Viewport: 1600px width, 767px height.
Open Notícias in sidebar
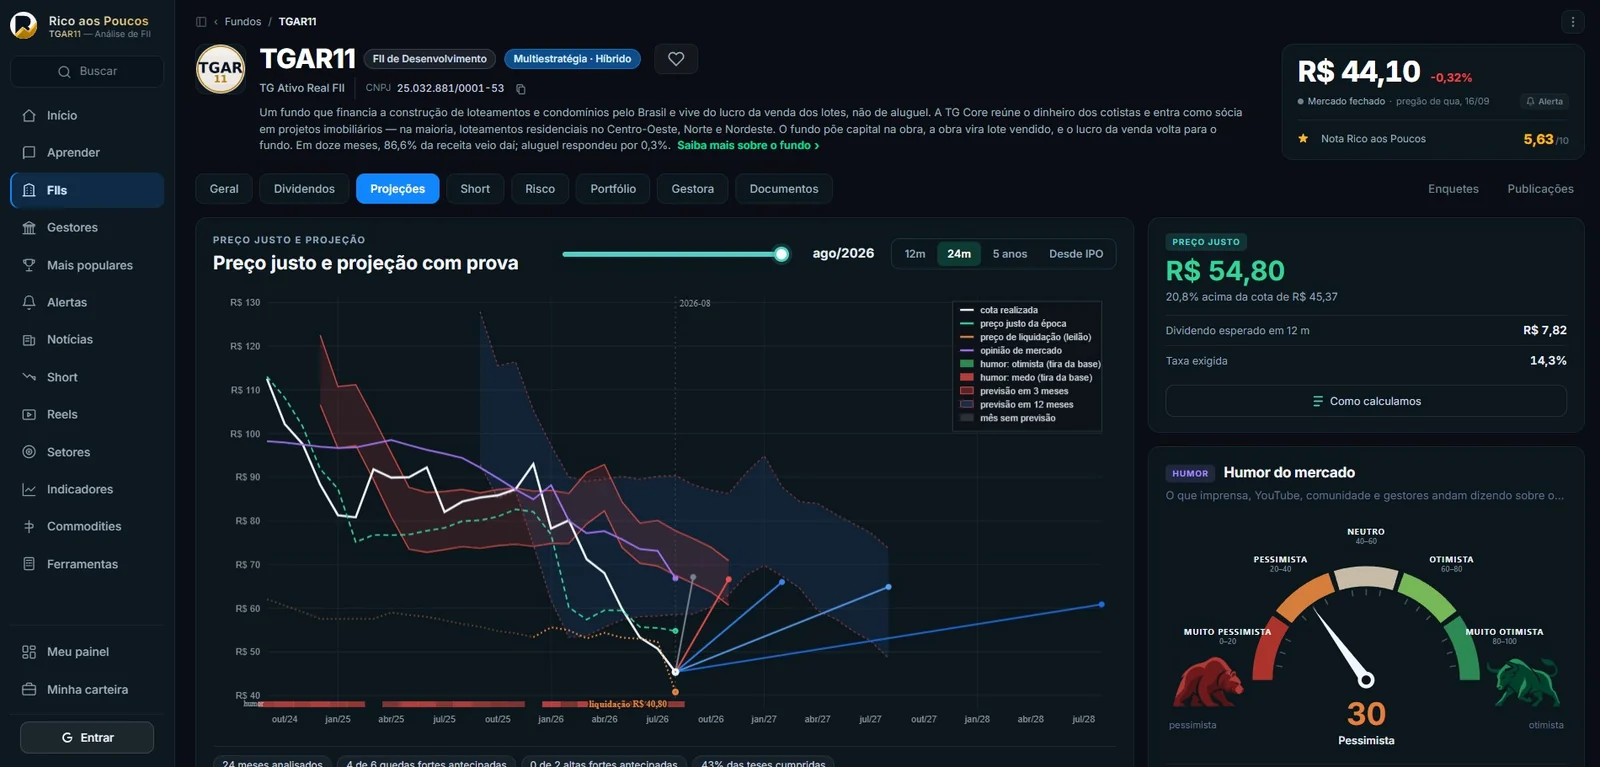click(x=87, y=340)
